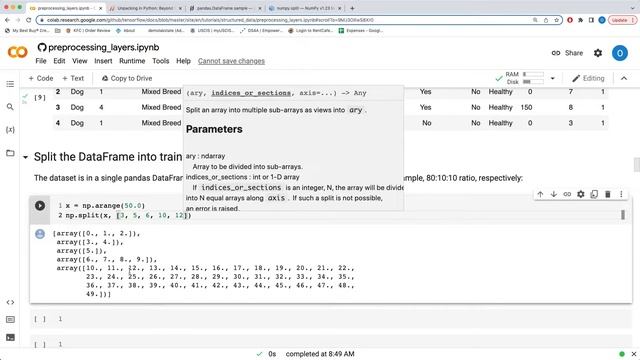
Task: Reload the page in browser
Action: click(x=29, y=20)
